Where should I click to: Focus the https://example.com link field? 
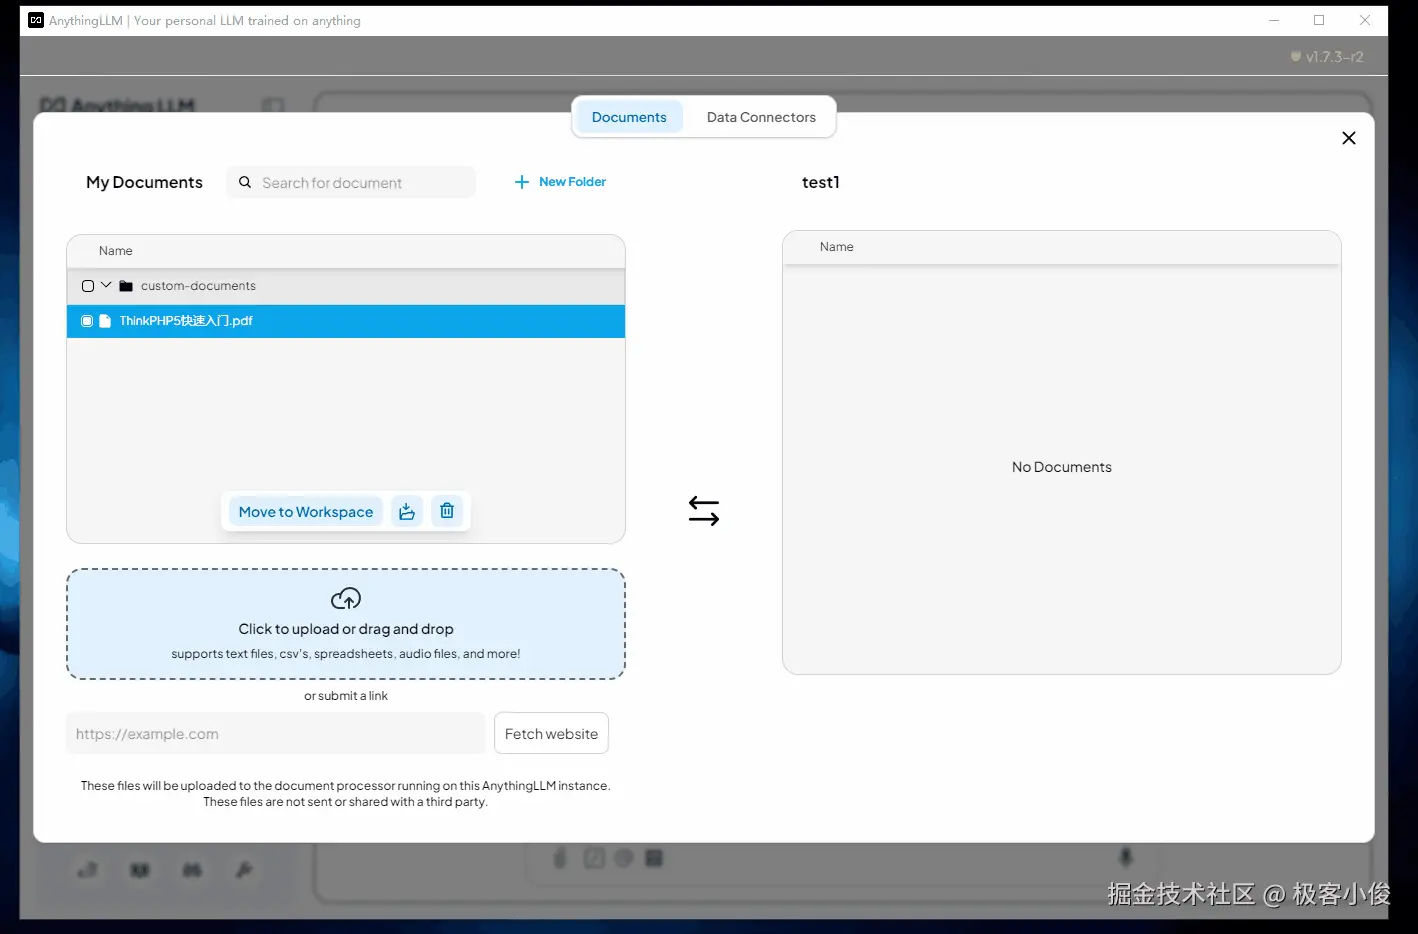[x=276, y=733]
